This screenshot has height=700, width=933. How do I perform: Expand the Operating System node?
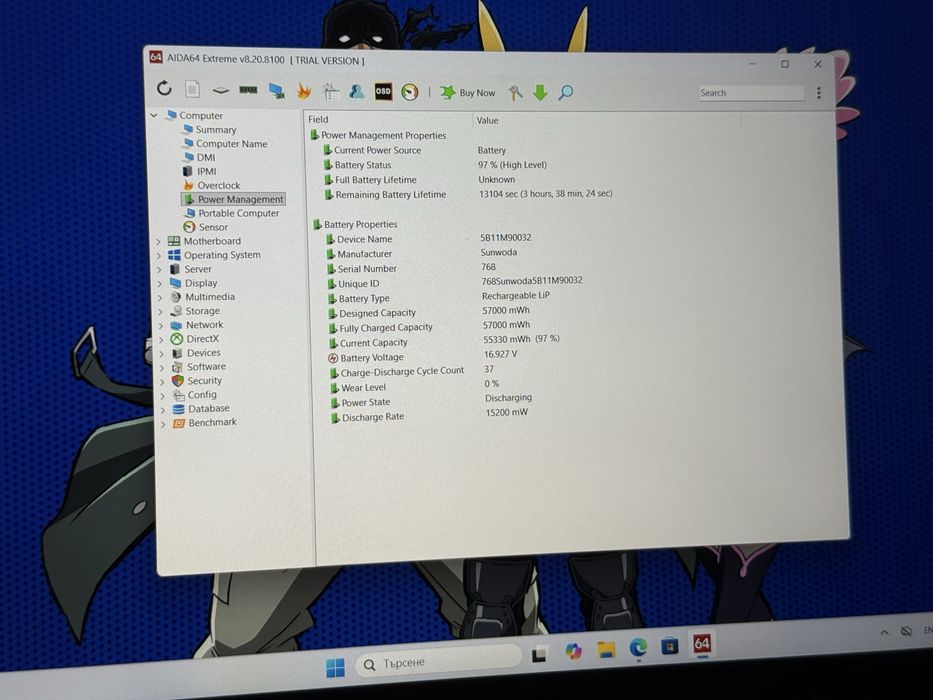159,255
